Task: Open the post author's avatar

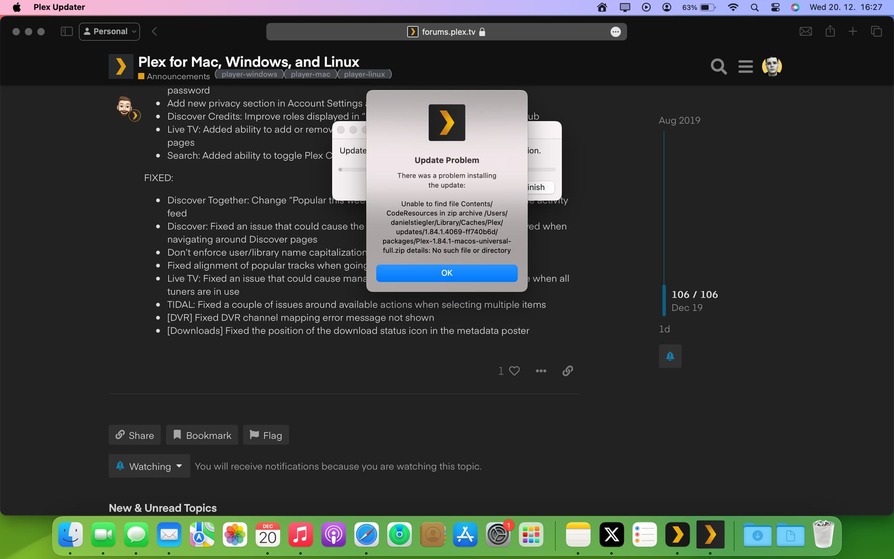Action: pyautogui.click(x=125, y=107)
